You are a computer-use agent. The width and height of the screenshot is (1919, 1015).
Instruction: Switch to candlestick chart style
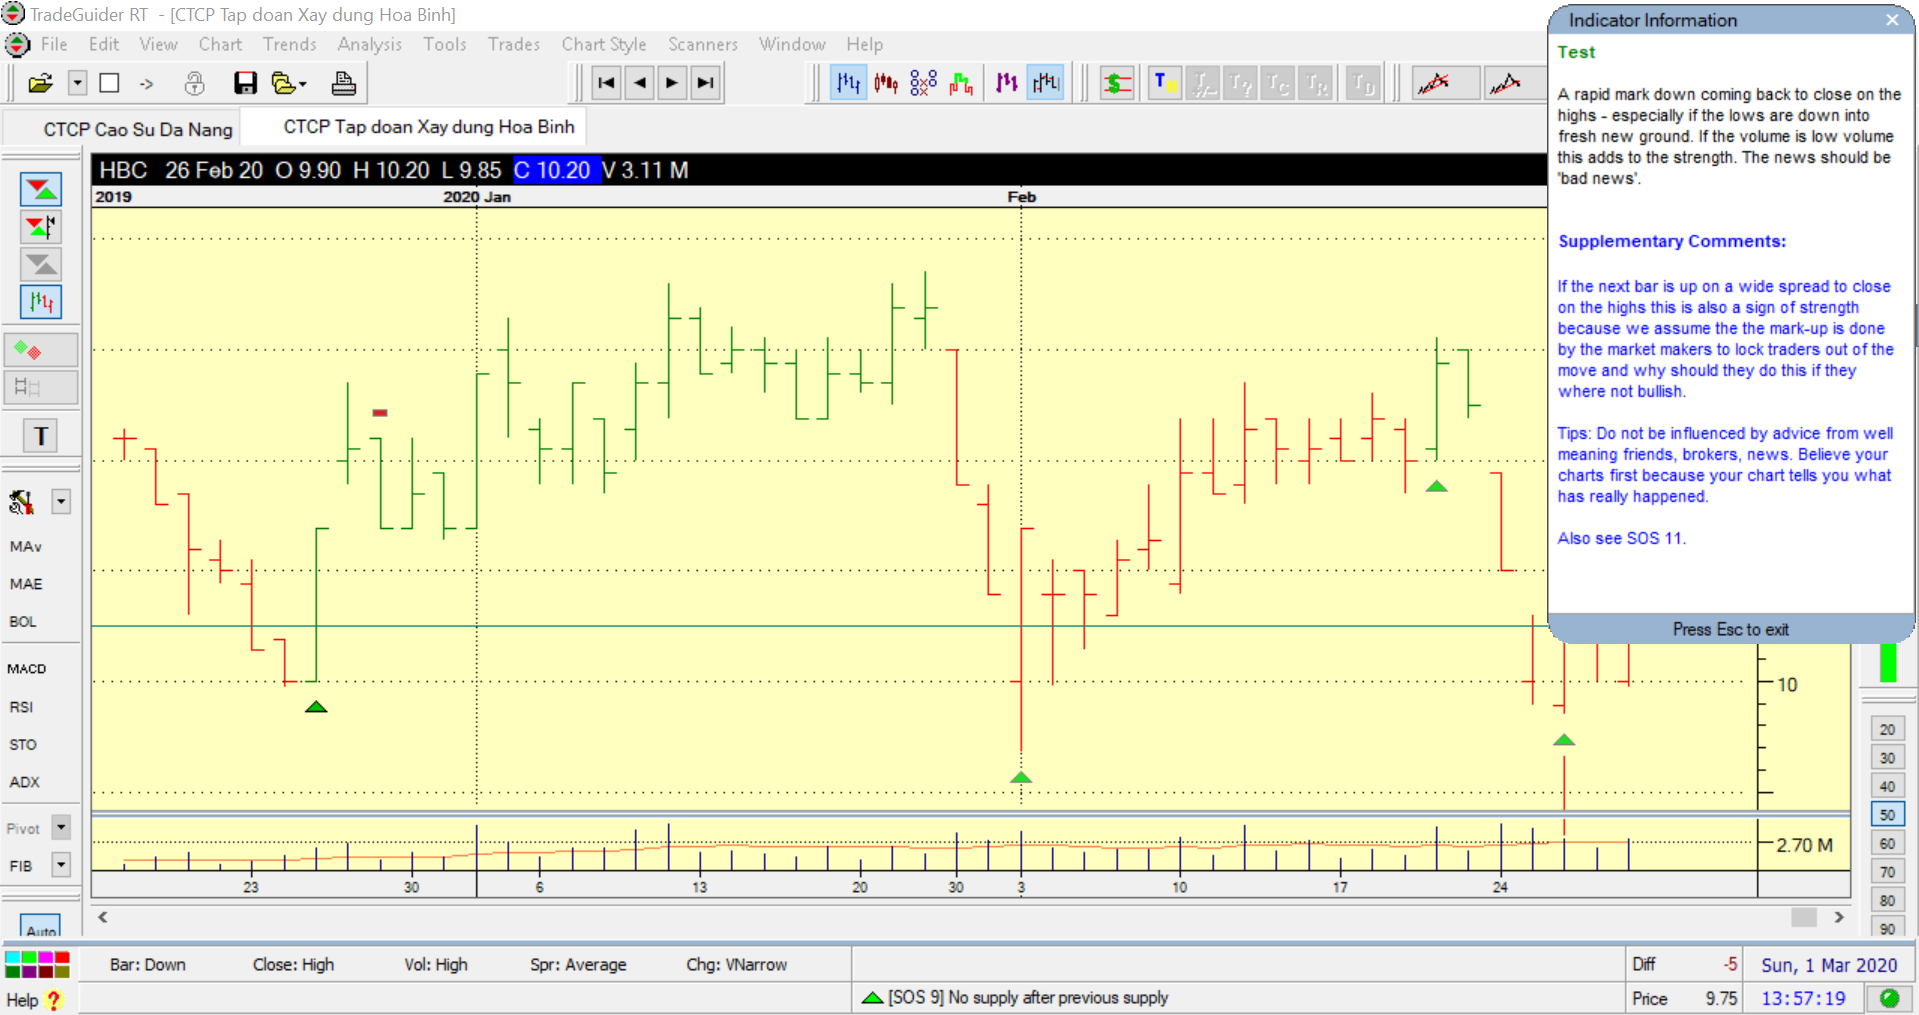click(x=886, y=83)
